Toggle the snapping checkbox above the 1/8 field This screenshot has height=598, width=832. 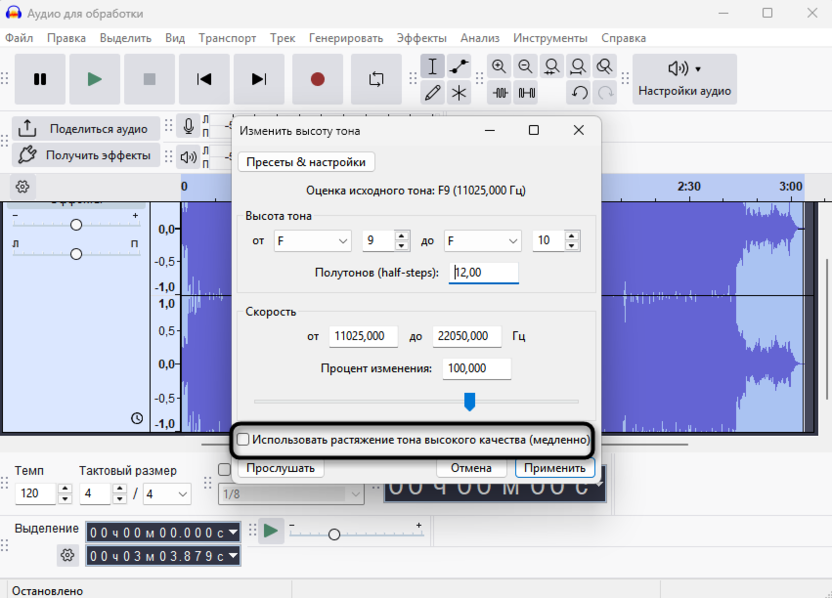click(224, 471)
